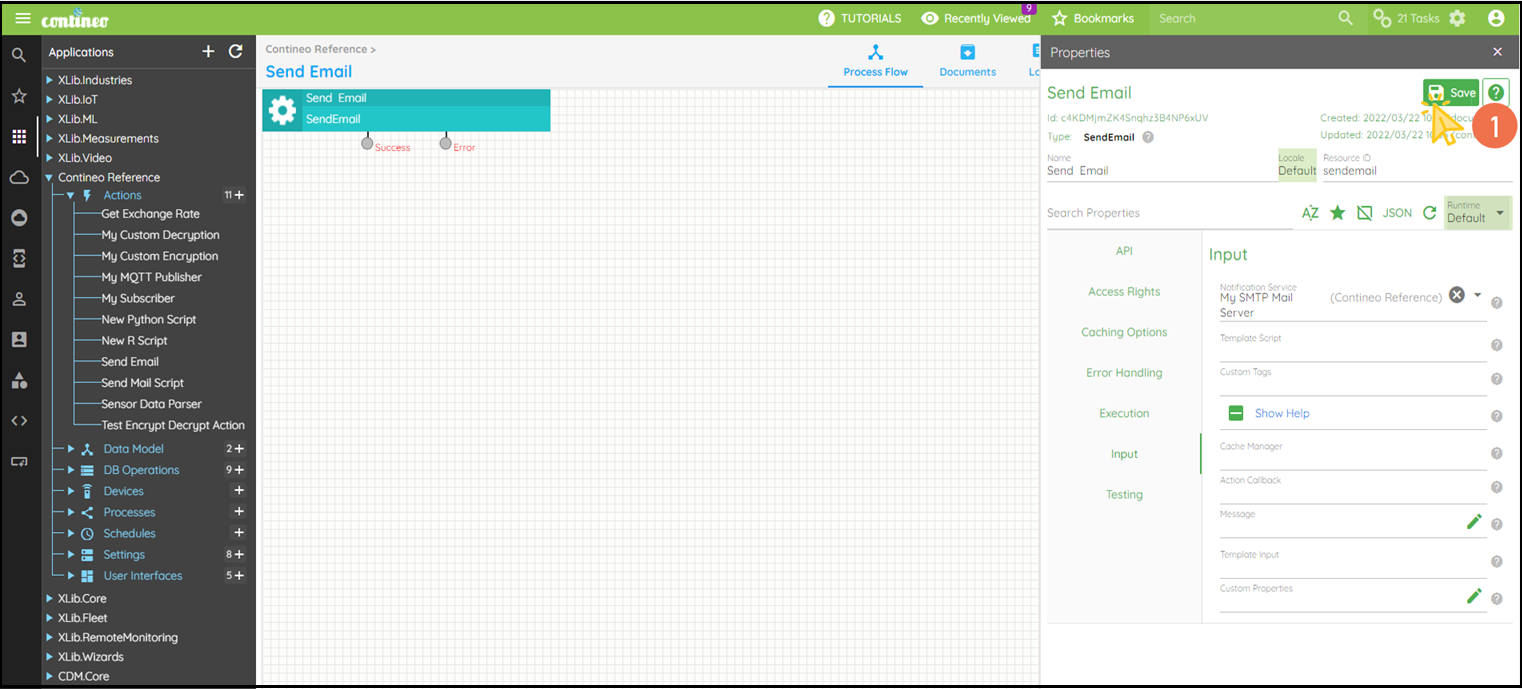The width and height of the screenshot is (1522, 689).
Task: Switch properties to JSON view
Action: point(1396,212)
